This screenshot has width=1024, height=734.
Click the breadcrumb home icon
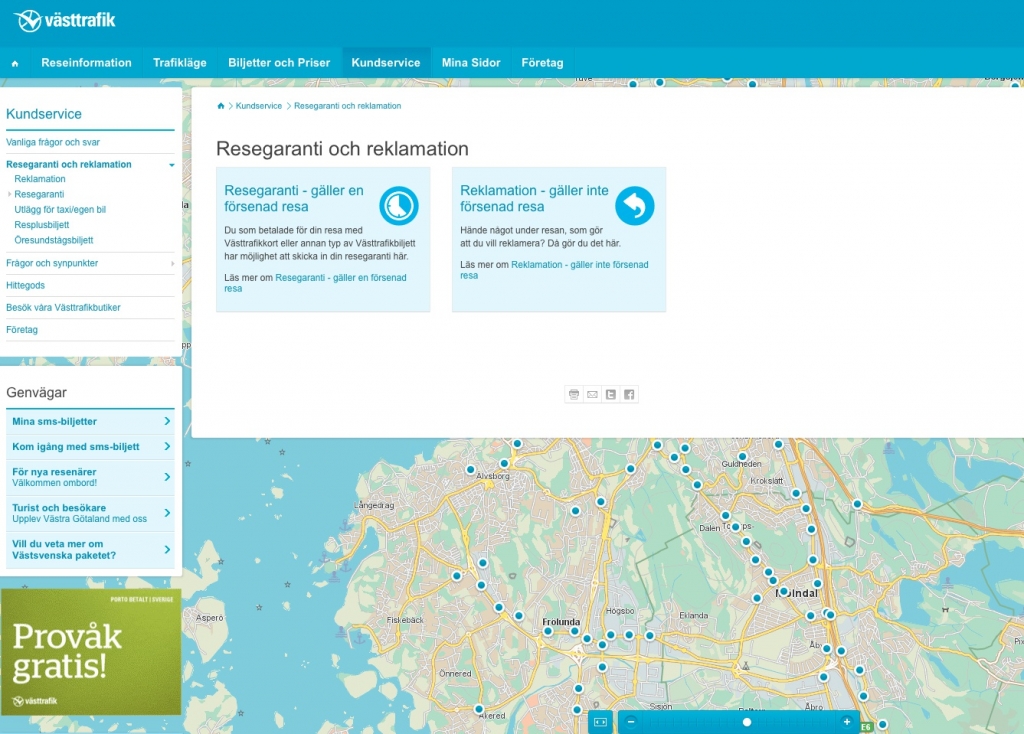click(221, 106)
